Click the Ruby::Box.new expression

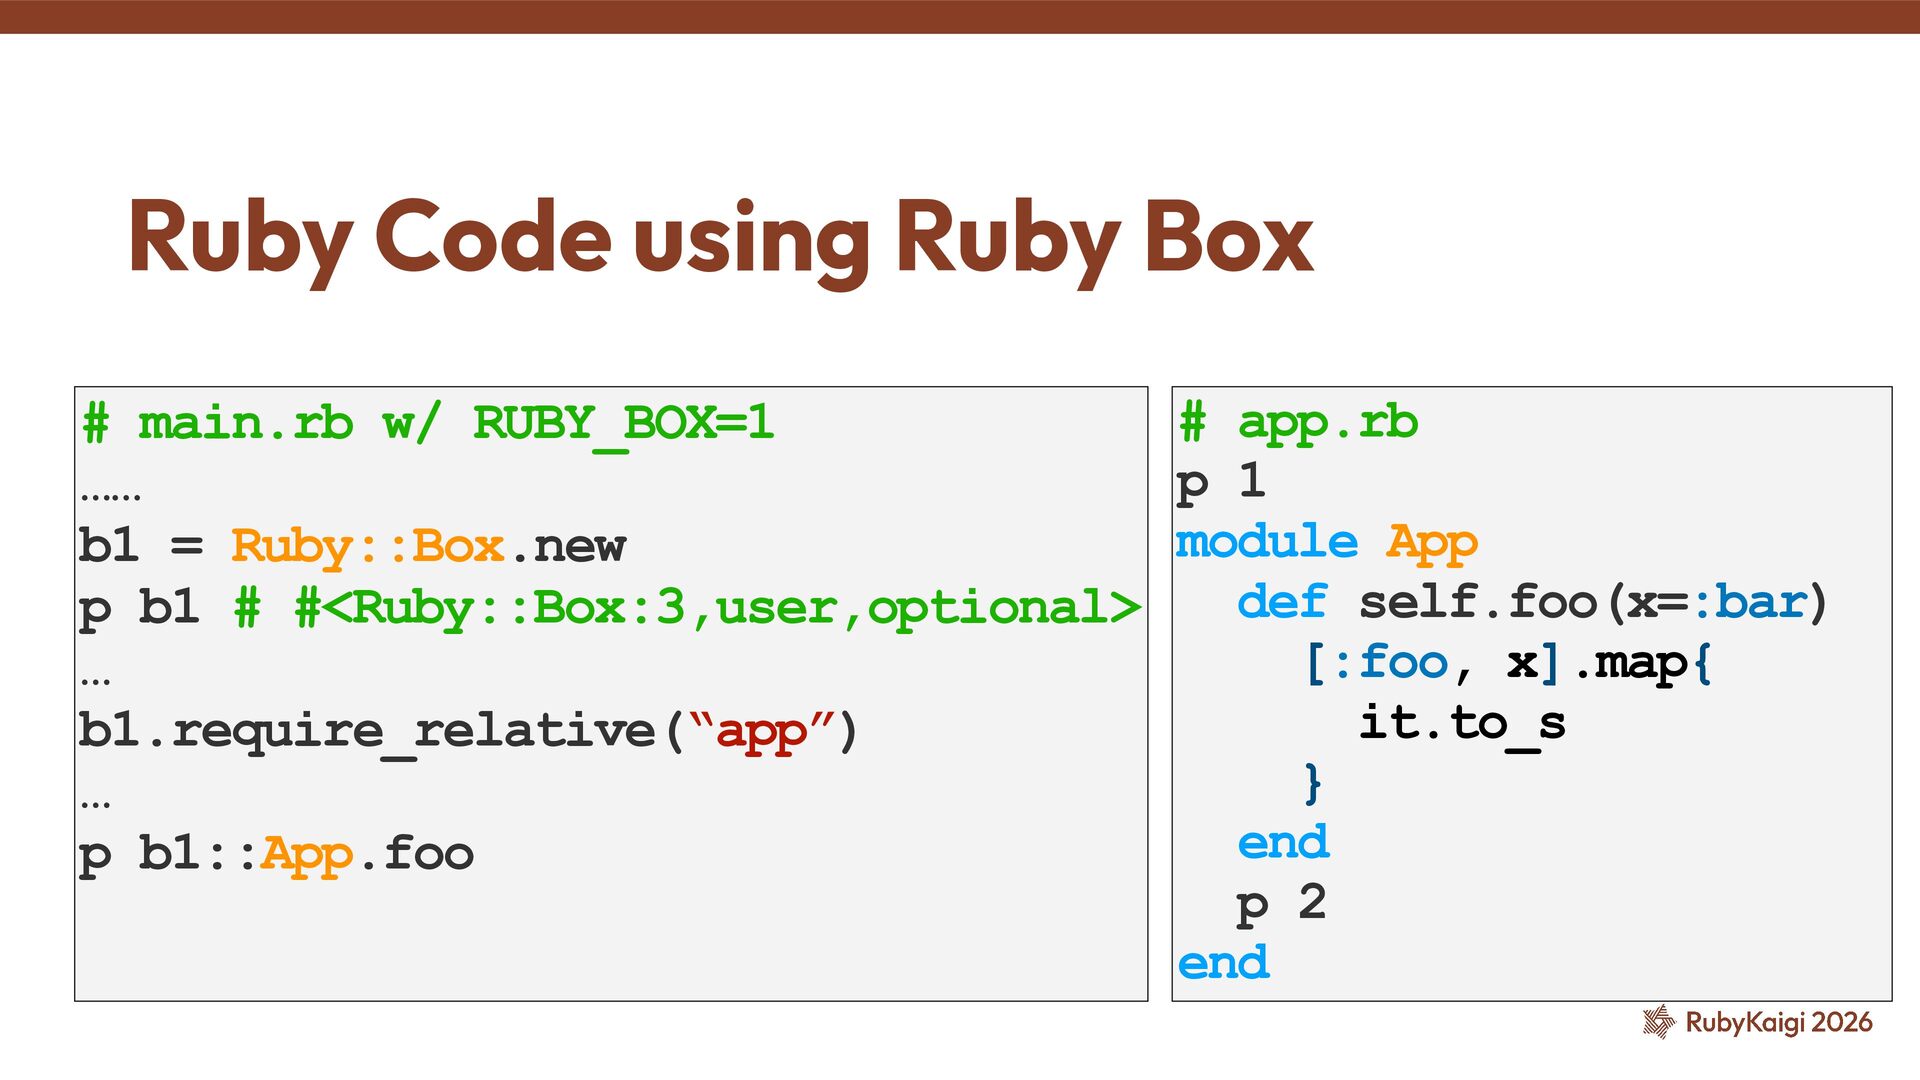click(x=428, y=547)
